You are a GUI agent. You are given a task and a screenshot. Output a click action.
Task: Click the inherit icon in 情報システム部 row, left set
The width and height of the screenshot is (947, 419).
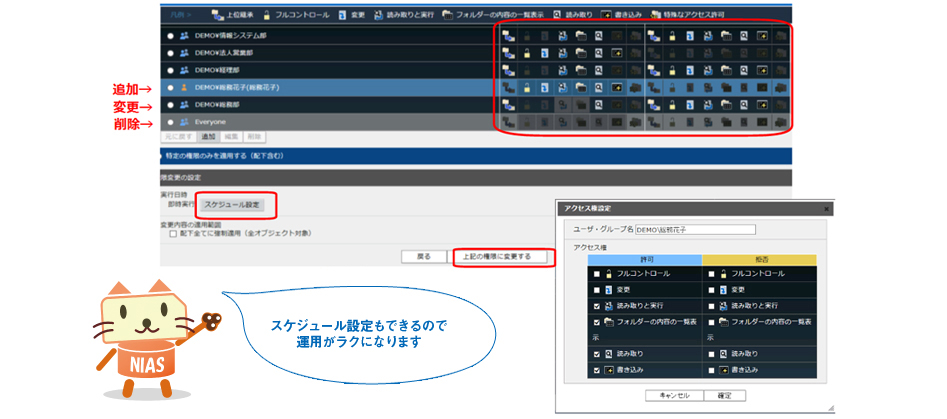(x=509, y=36)
